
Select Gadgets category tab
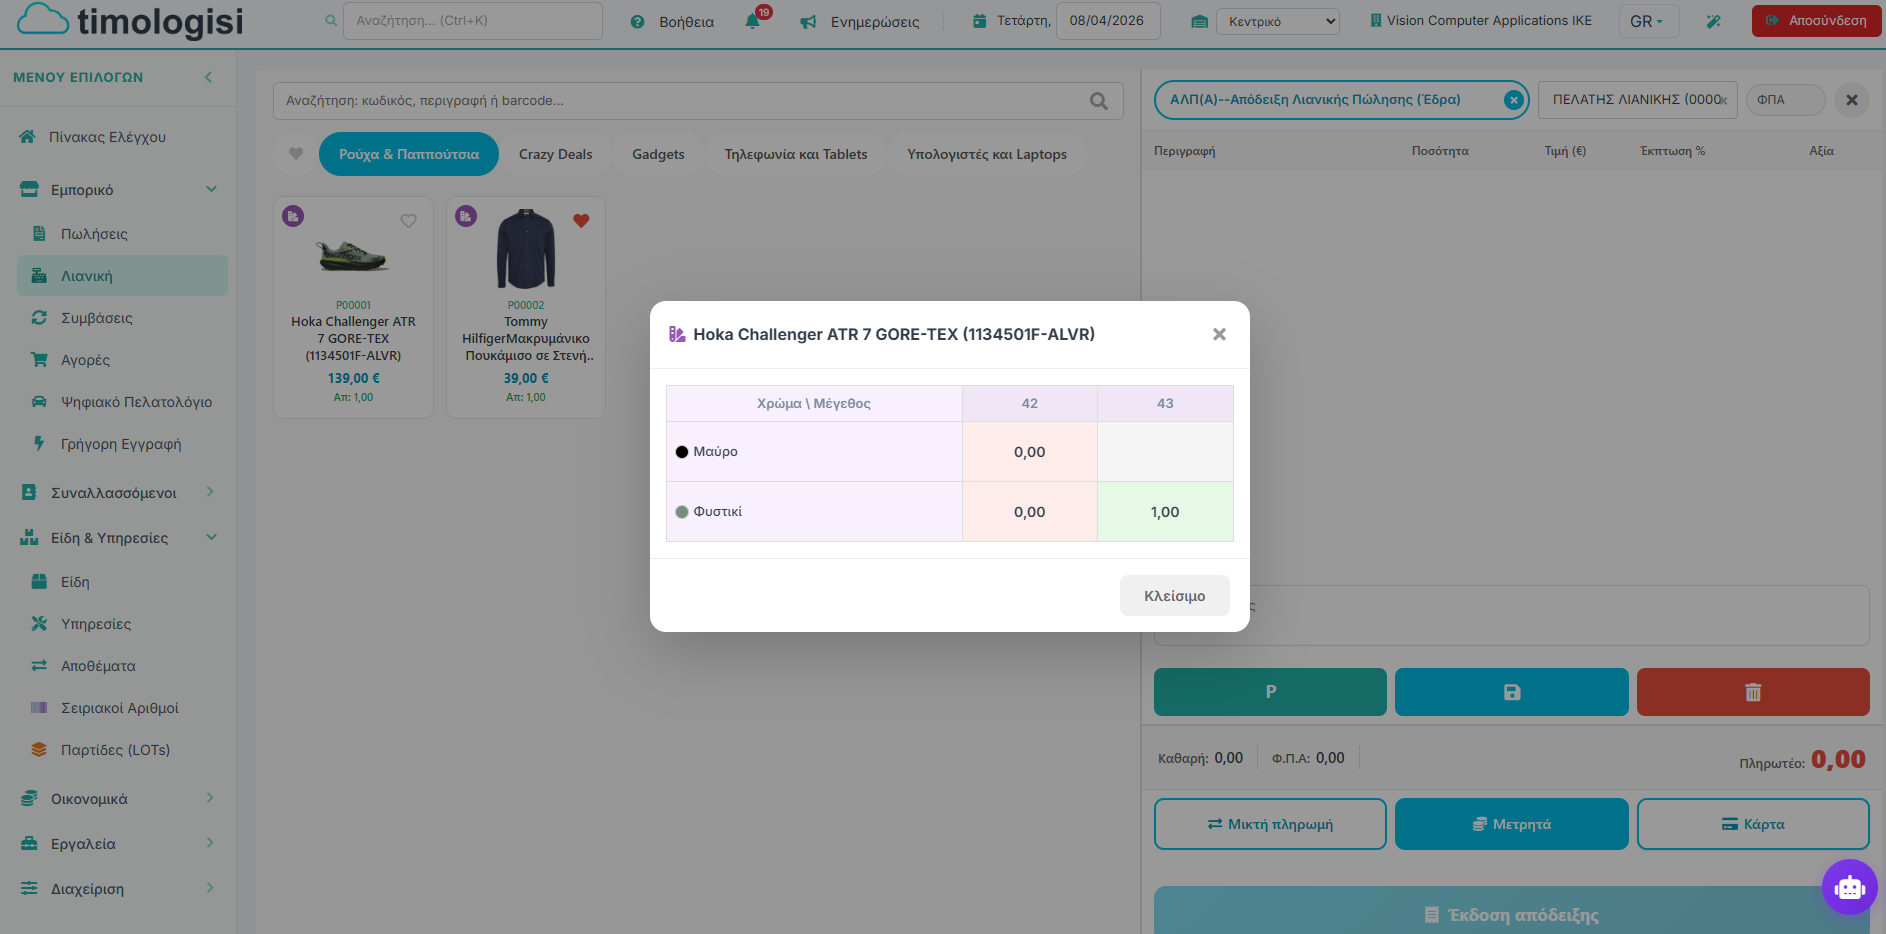pos(658,154)
